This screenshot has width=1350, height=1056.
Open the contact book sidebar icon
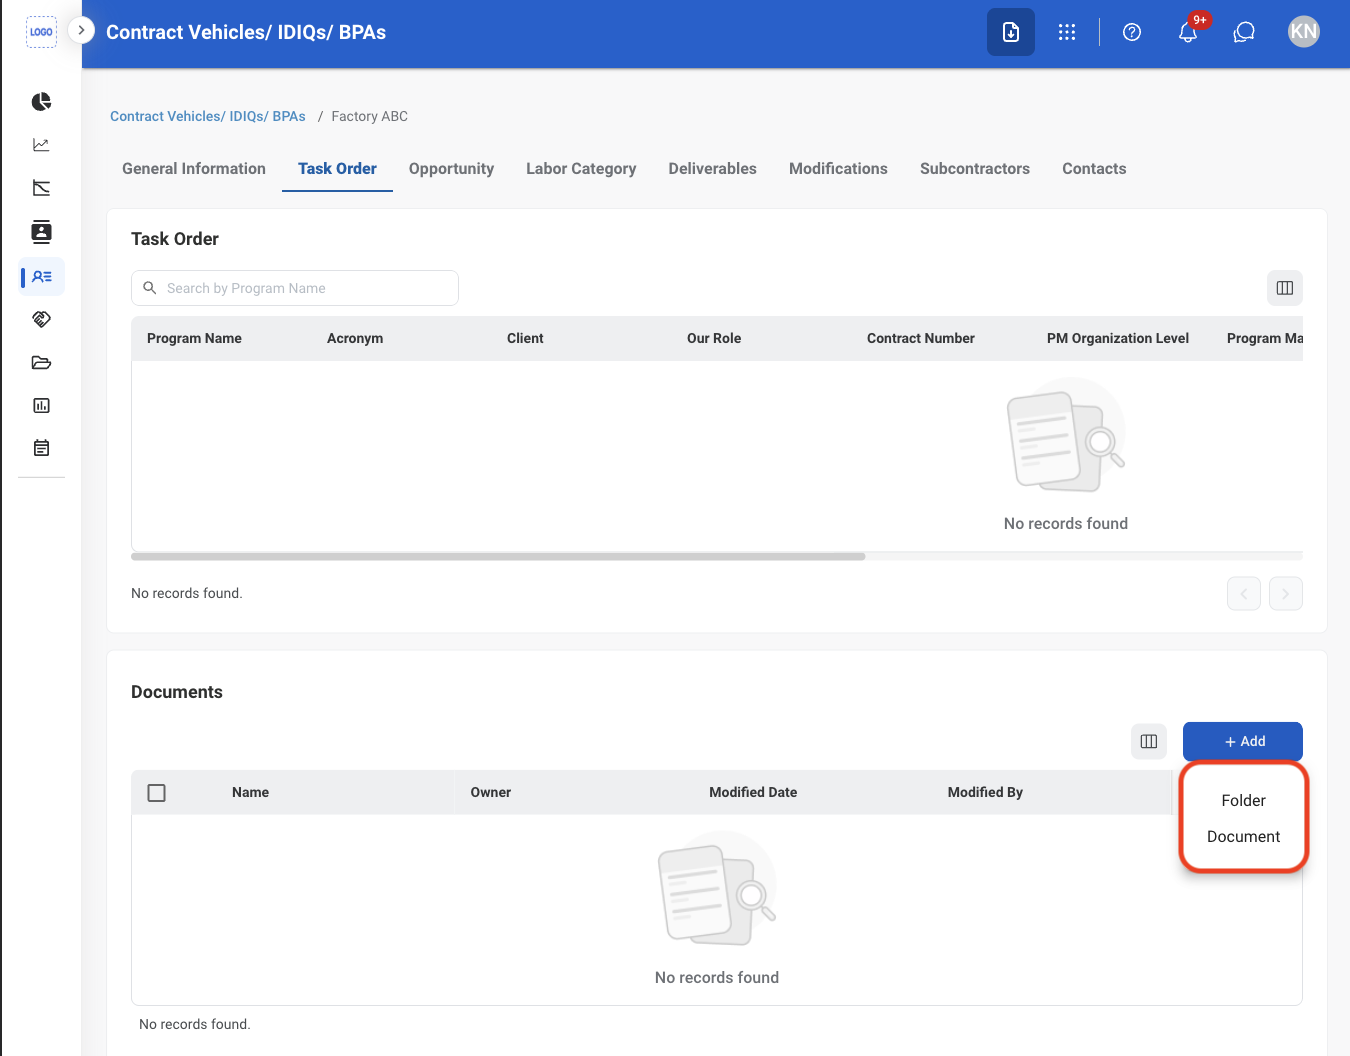tap(41, 232)
